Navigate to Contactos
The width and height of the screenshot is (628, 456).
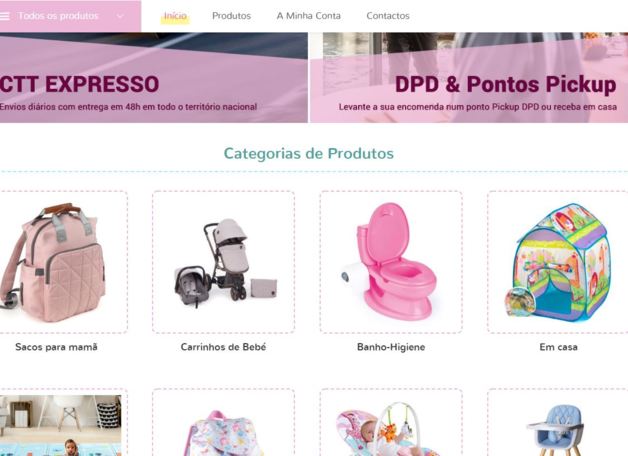pos(388,16)
